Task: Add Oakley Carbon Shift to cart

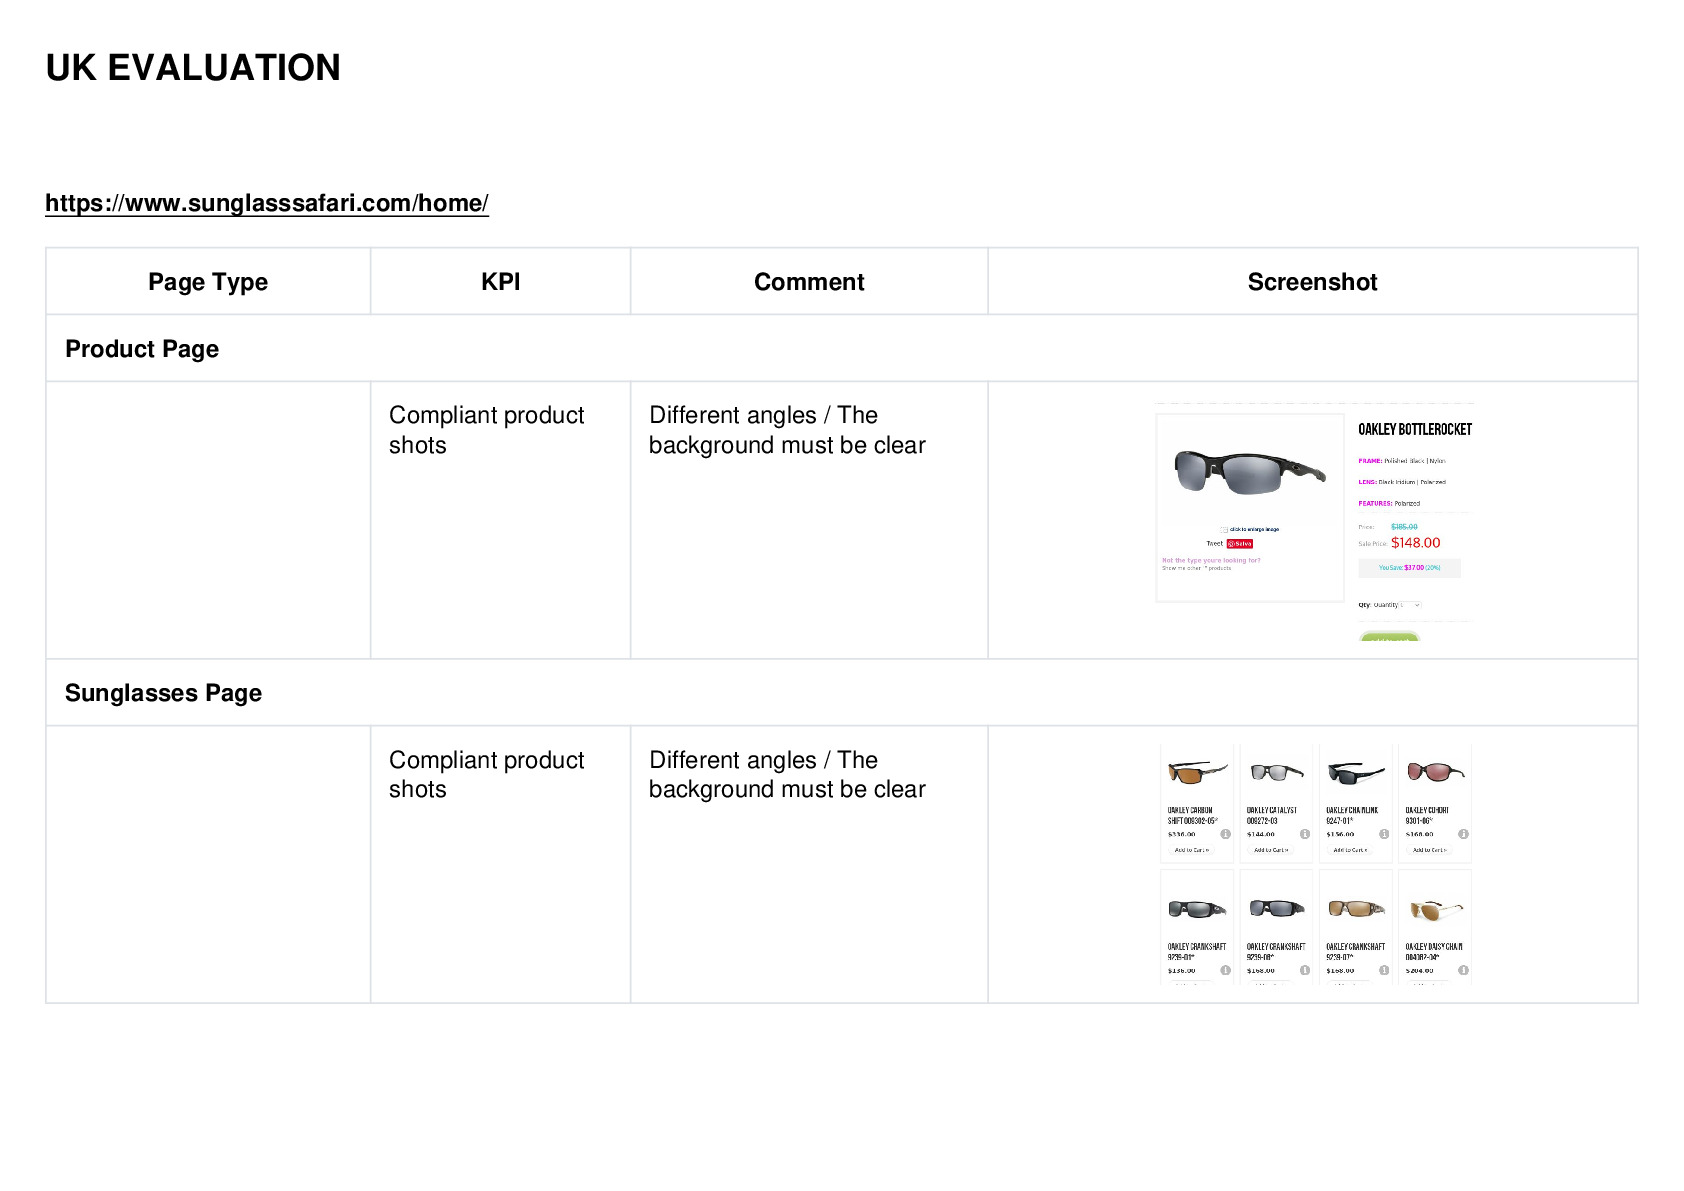Action: coord(1191,850)
